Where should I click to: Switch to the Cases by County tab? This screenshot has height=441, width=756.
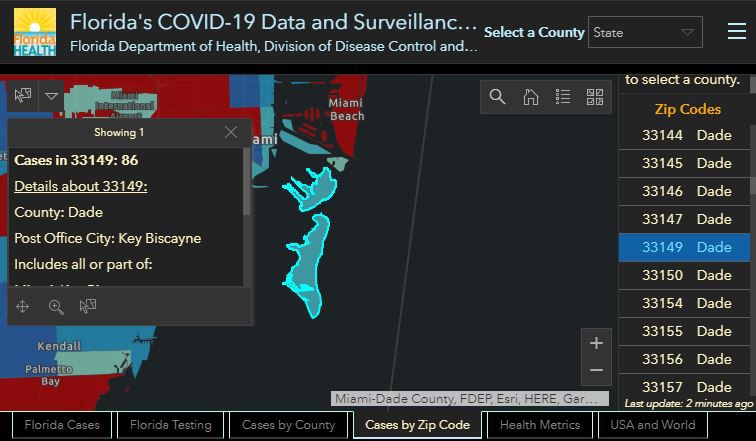click(x=288, y=425)
